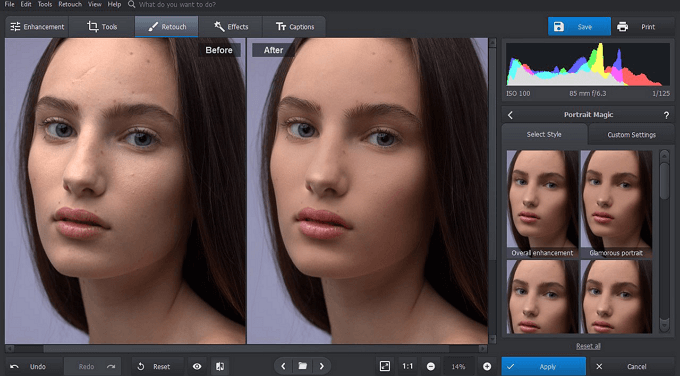The height and width of the screenshot is (376, 680).
Task: Open the Retouch menu in menu bar
Action: tap(70, 4)
